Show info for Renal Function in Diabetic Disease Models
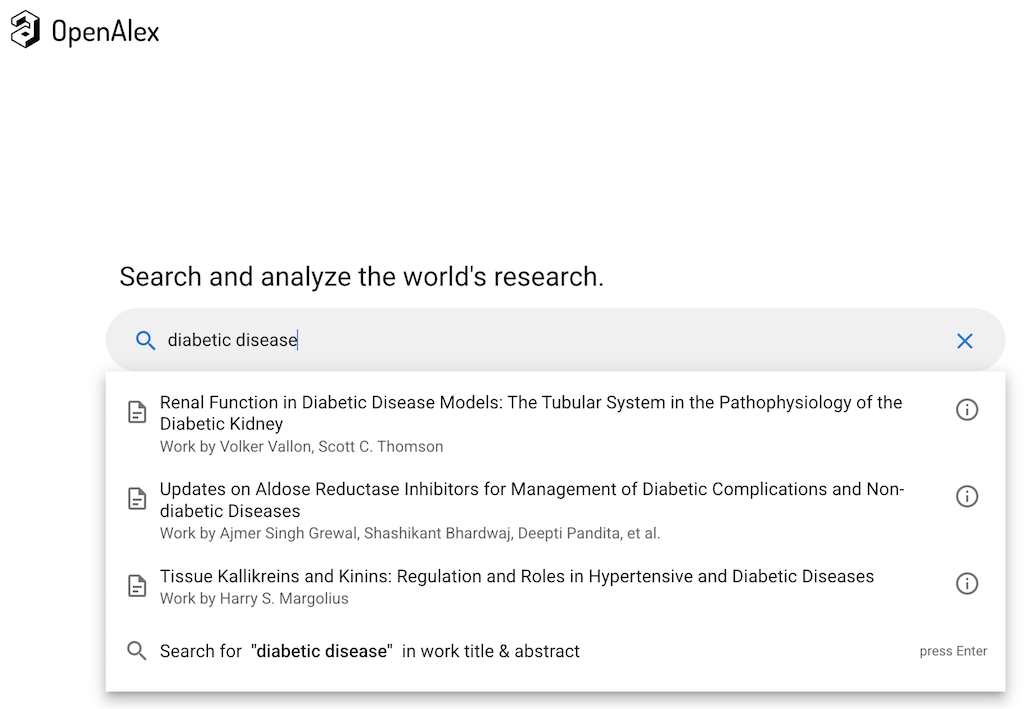This screenshot has width=1024, height=709. click(x=966, y=410)
